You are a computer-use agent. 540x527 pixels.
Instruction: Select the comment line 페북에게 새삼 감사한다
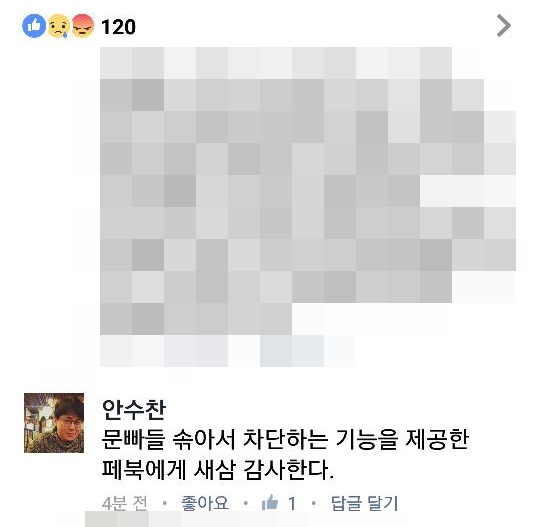(x=218, y=470)
